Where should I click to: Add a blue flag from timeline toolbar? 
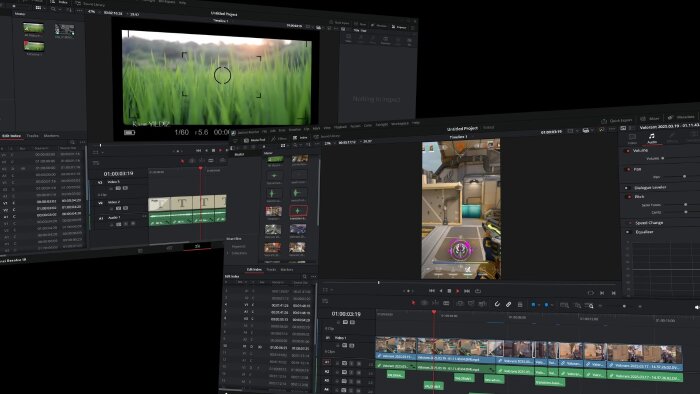click(533, 305)
